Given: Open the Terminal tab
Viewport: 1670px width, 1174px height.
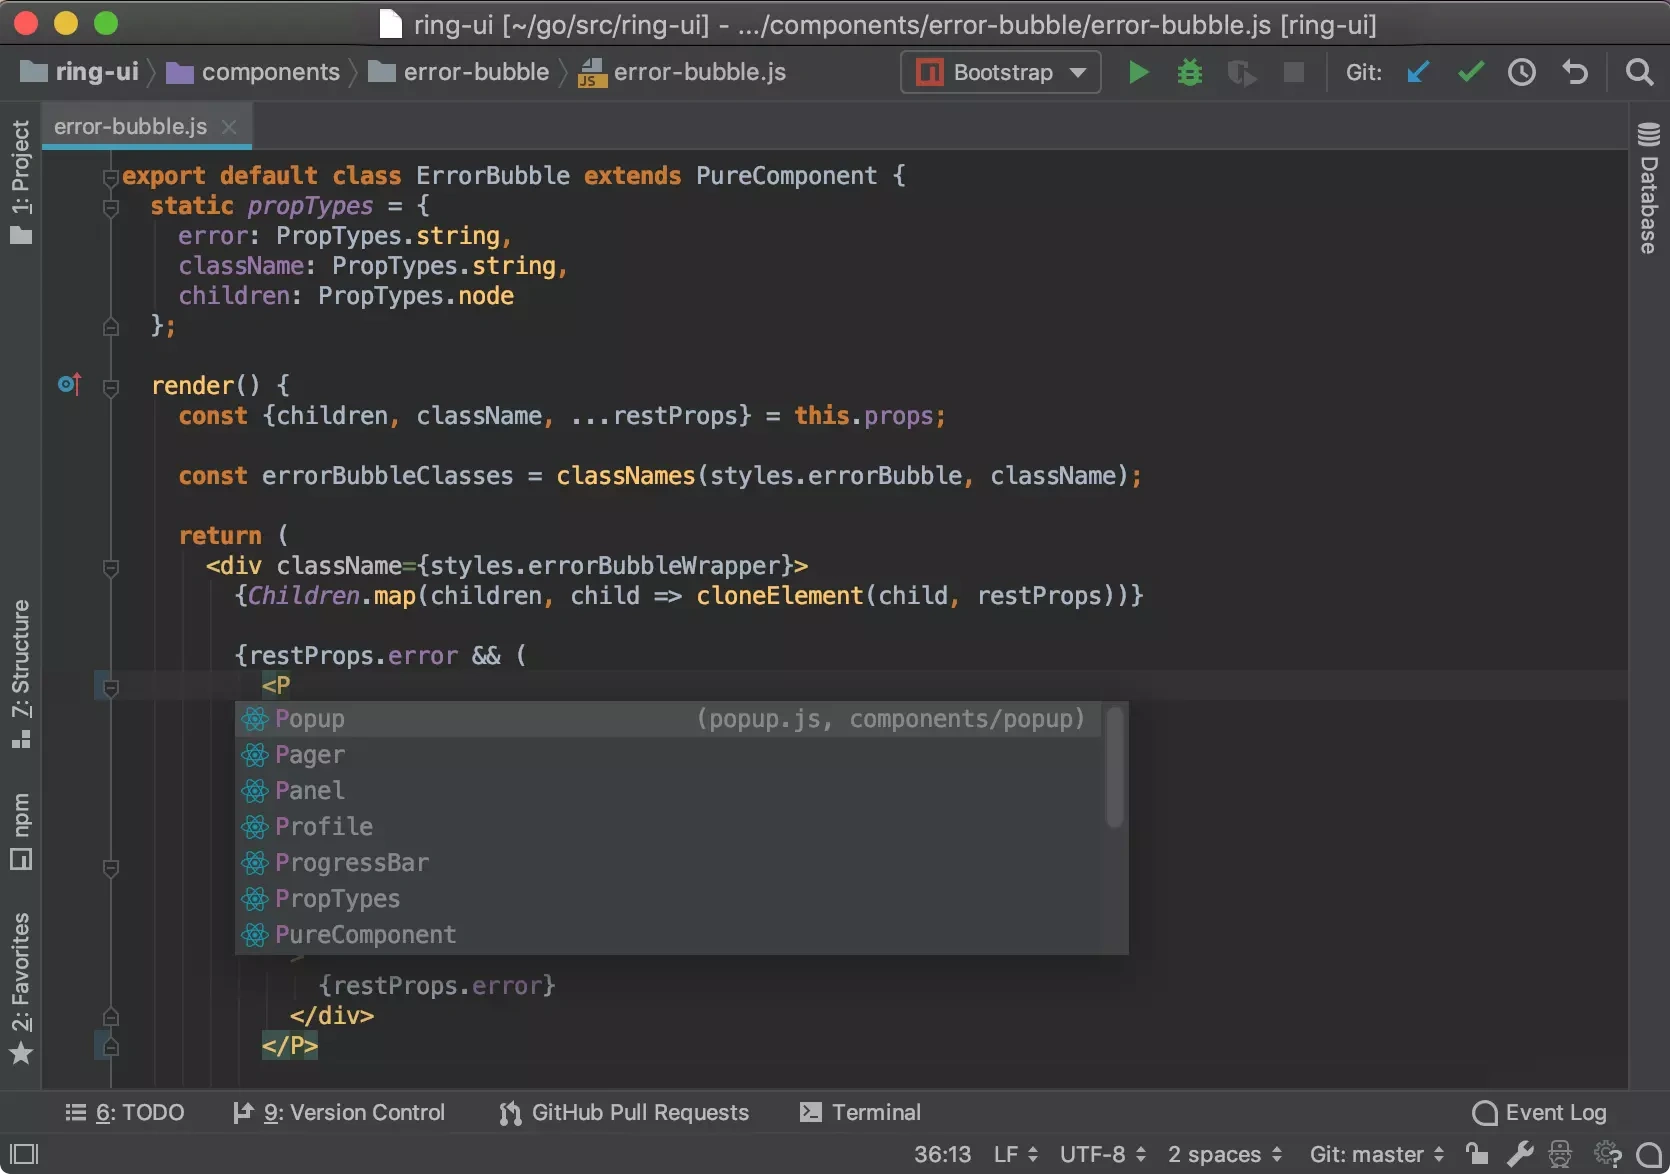Looking at the screenshot, I should [860, 1112].
